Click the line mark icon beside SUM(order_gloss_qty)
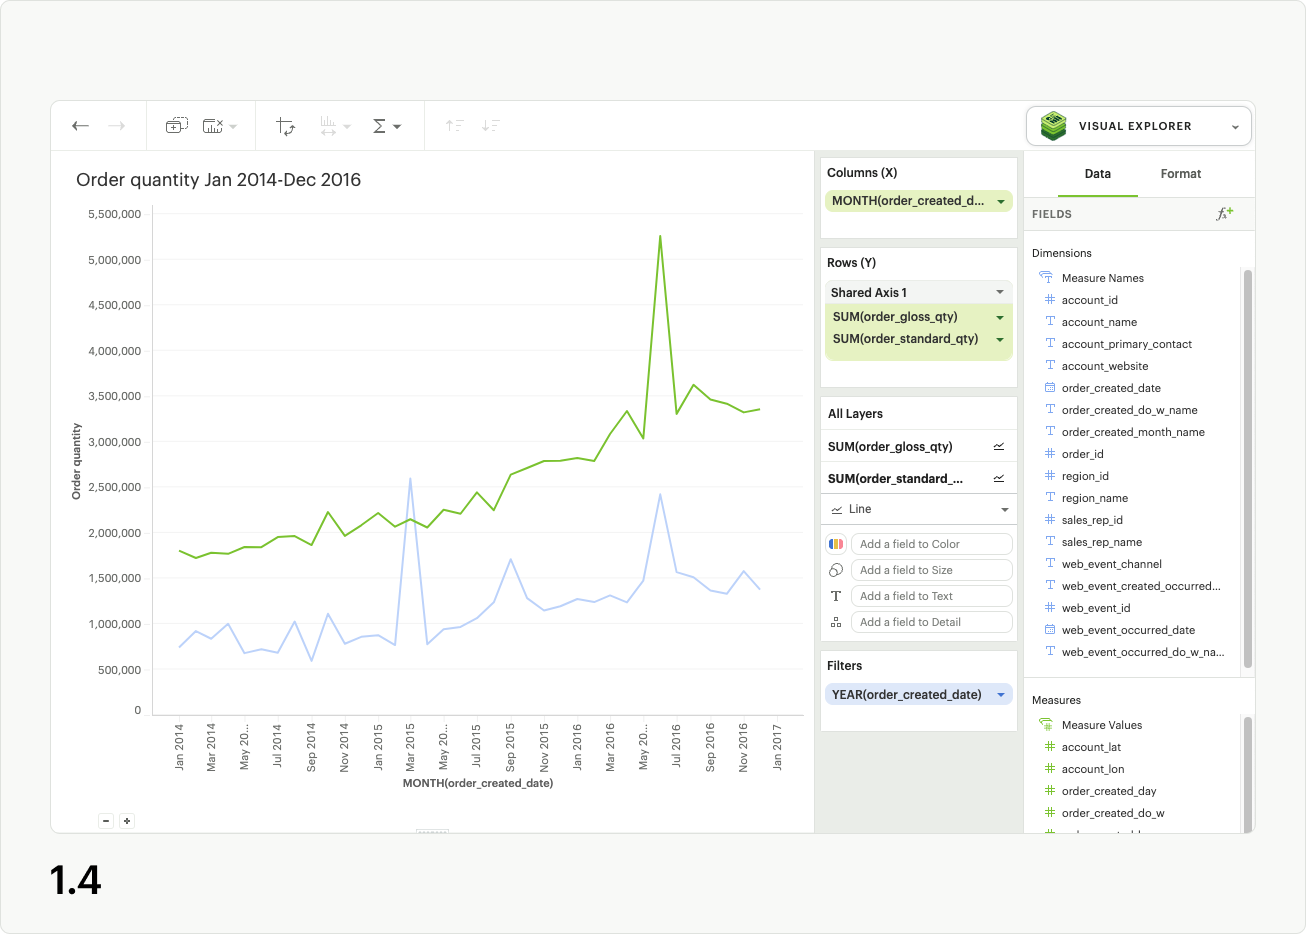The width and height of the screenshot is (1306, 934). [x=998, y=446]
